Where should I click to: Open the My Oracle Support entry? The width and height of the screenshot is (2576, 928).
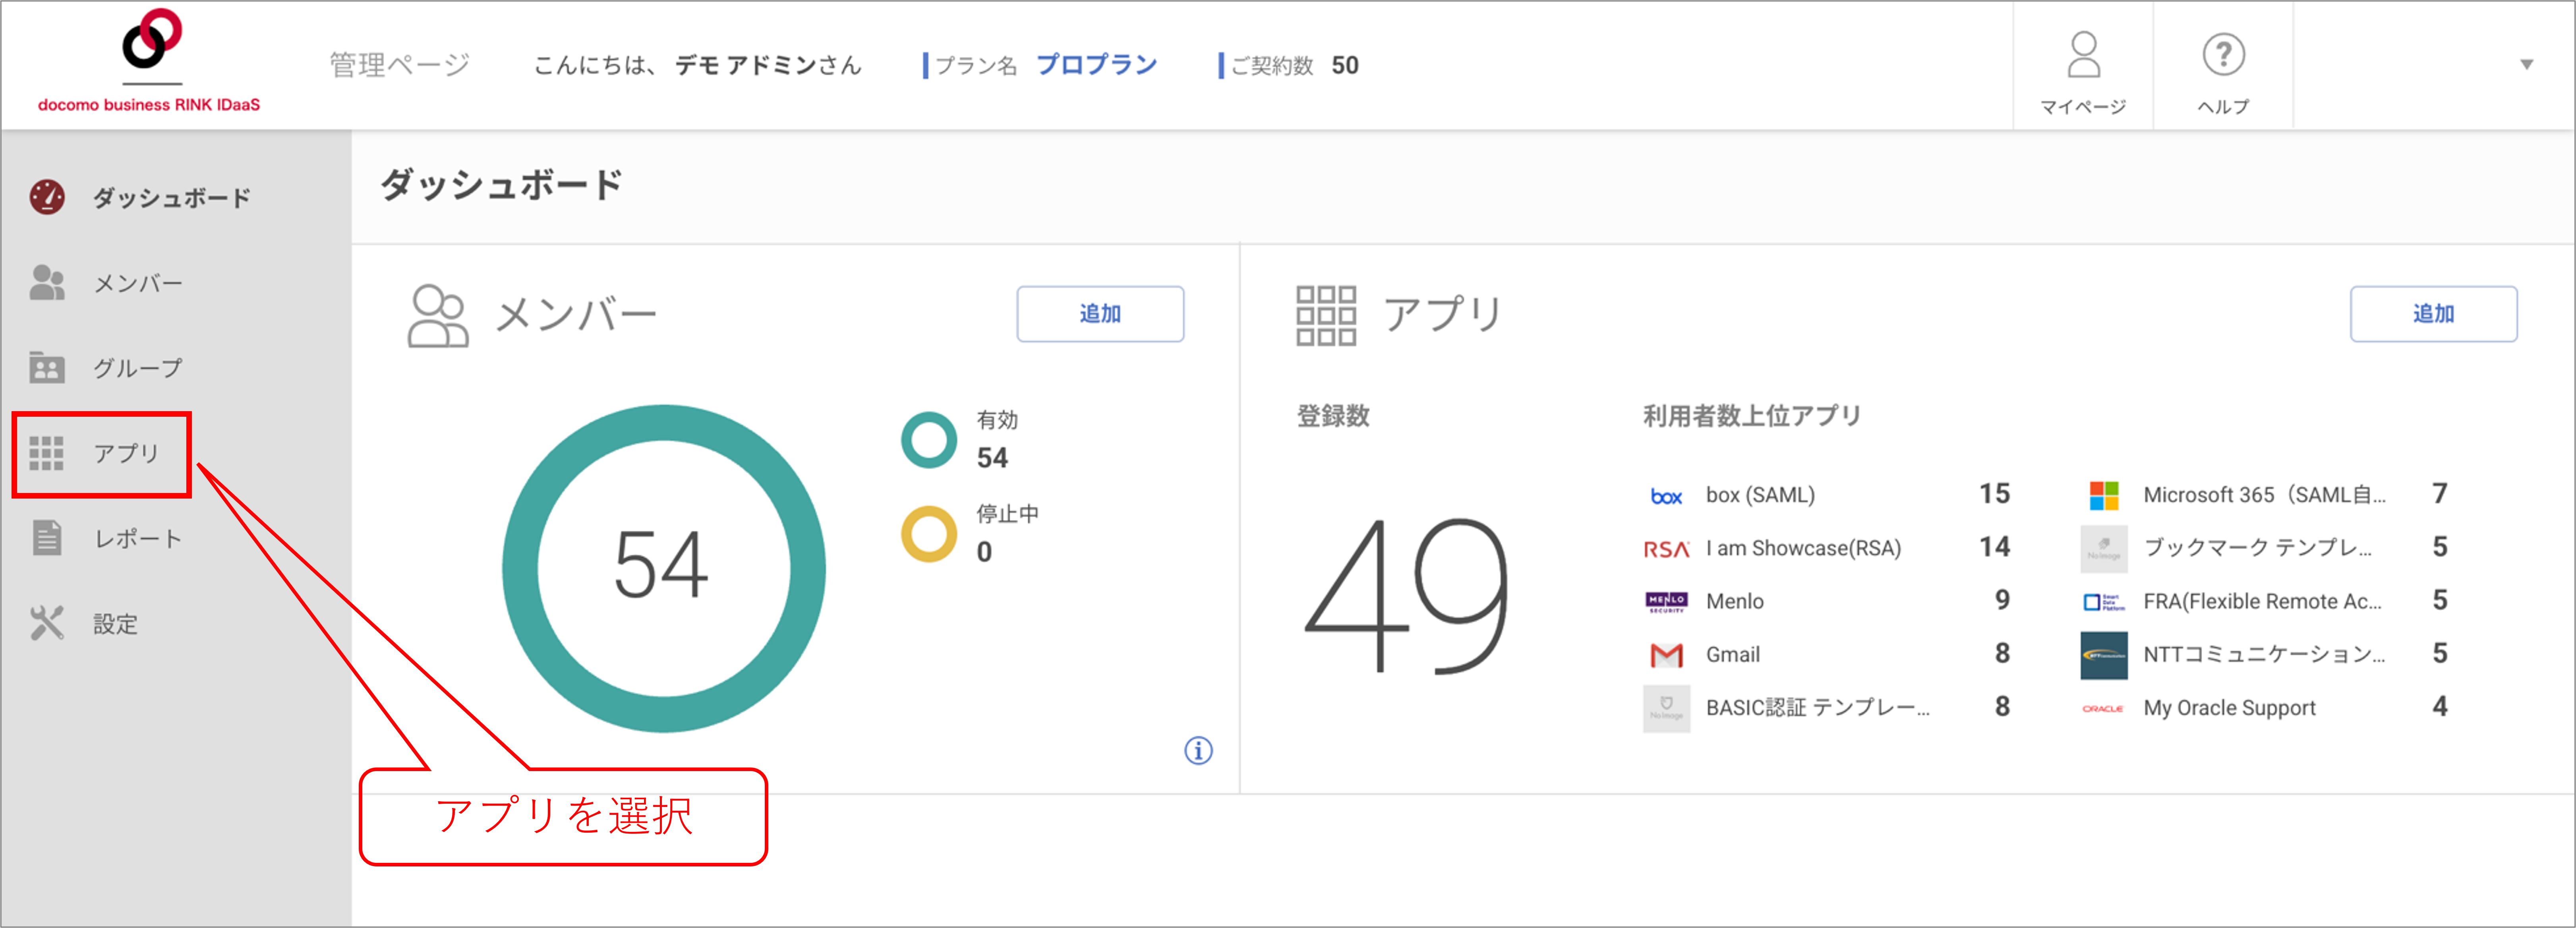(2229, 707)
